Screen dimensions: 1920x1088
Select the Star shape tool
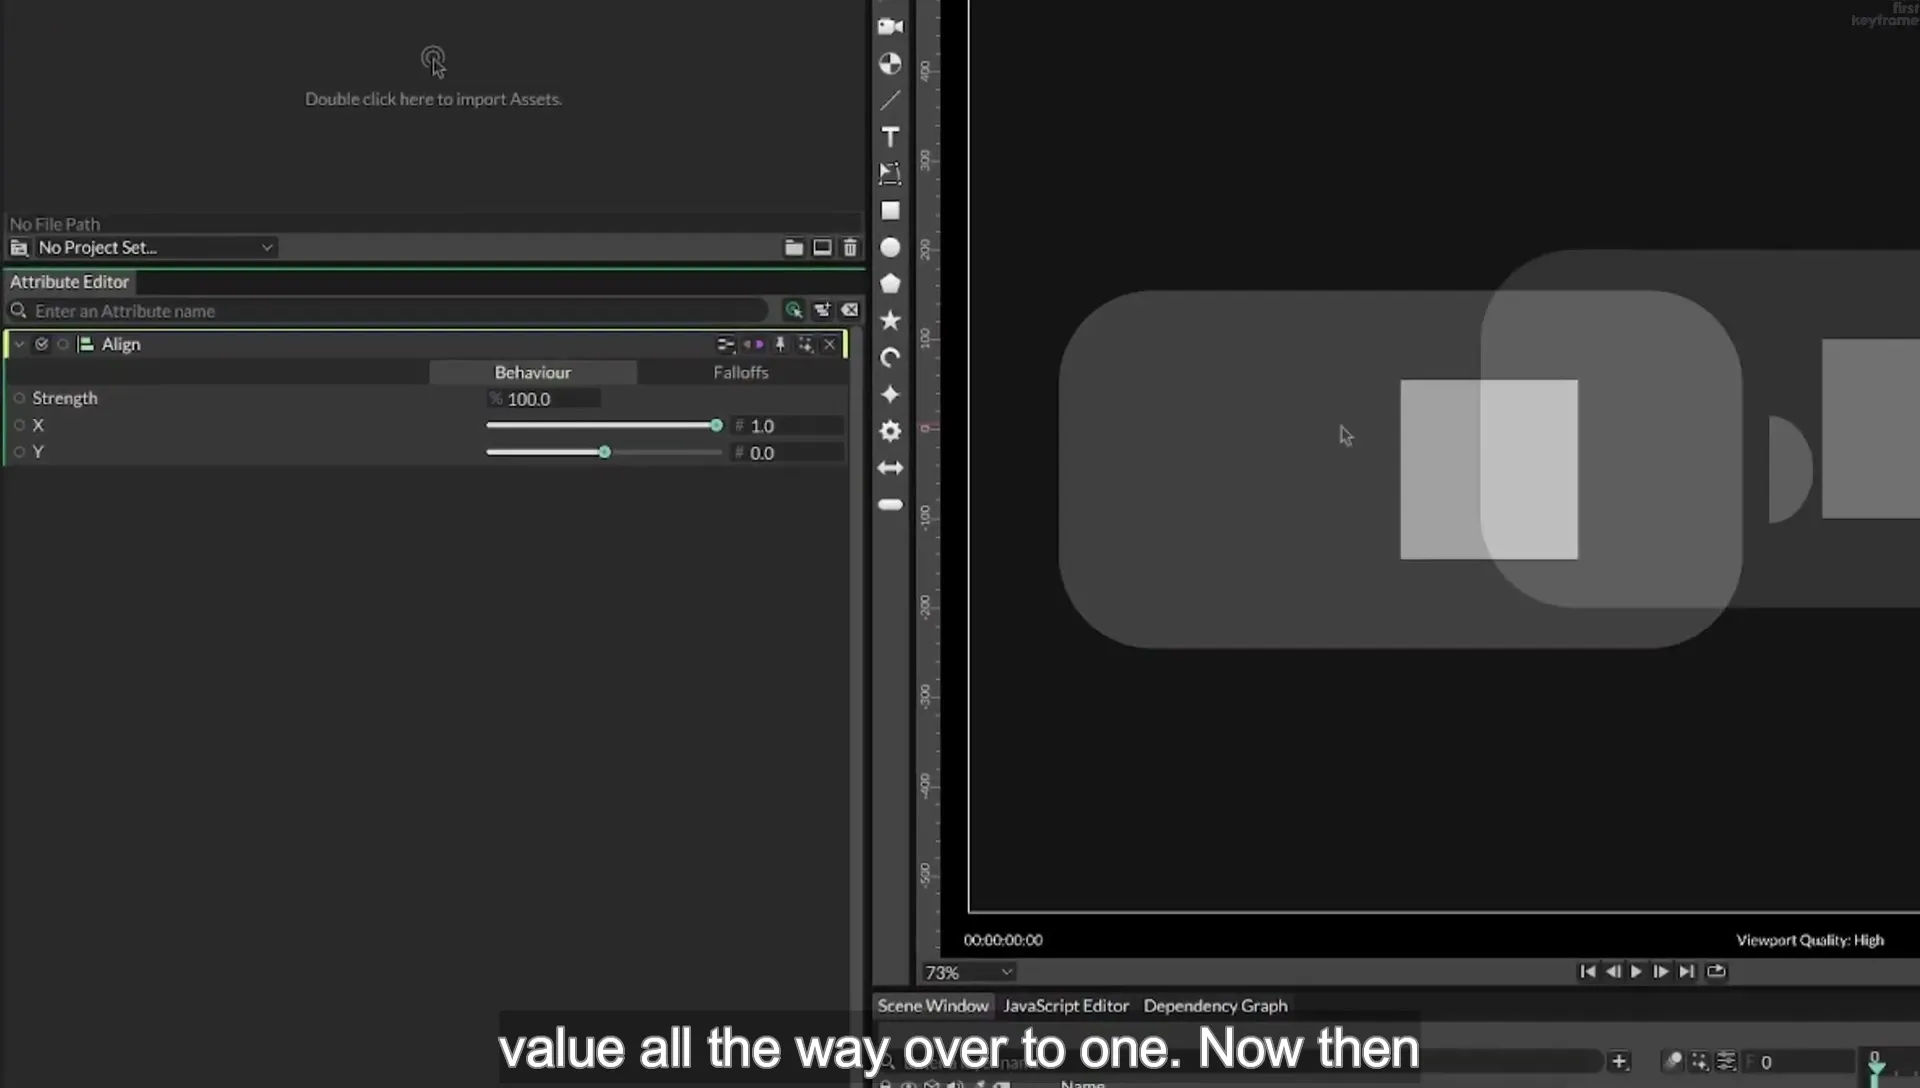tap(890, 321)
